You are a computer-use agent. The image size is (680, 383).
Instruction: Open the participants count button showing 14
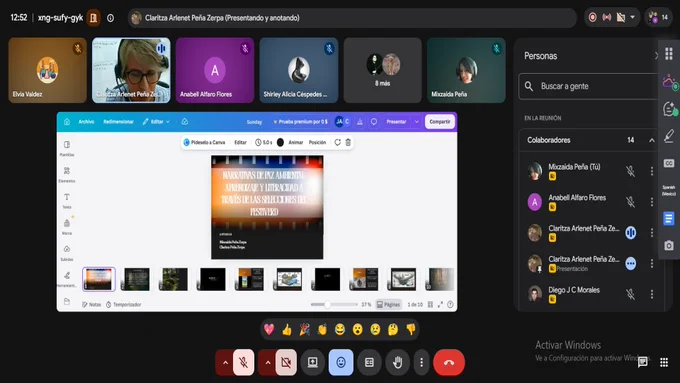659,18
